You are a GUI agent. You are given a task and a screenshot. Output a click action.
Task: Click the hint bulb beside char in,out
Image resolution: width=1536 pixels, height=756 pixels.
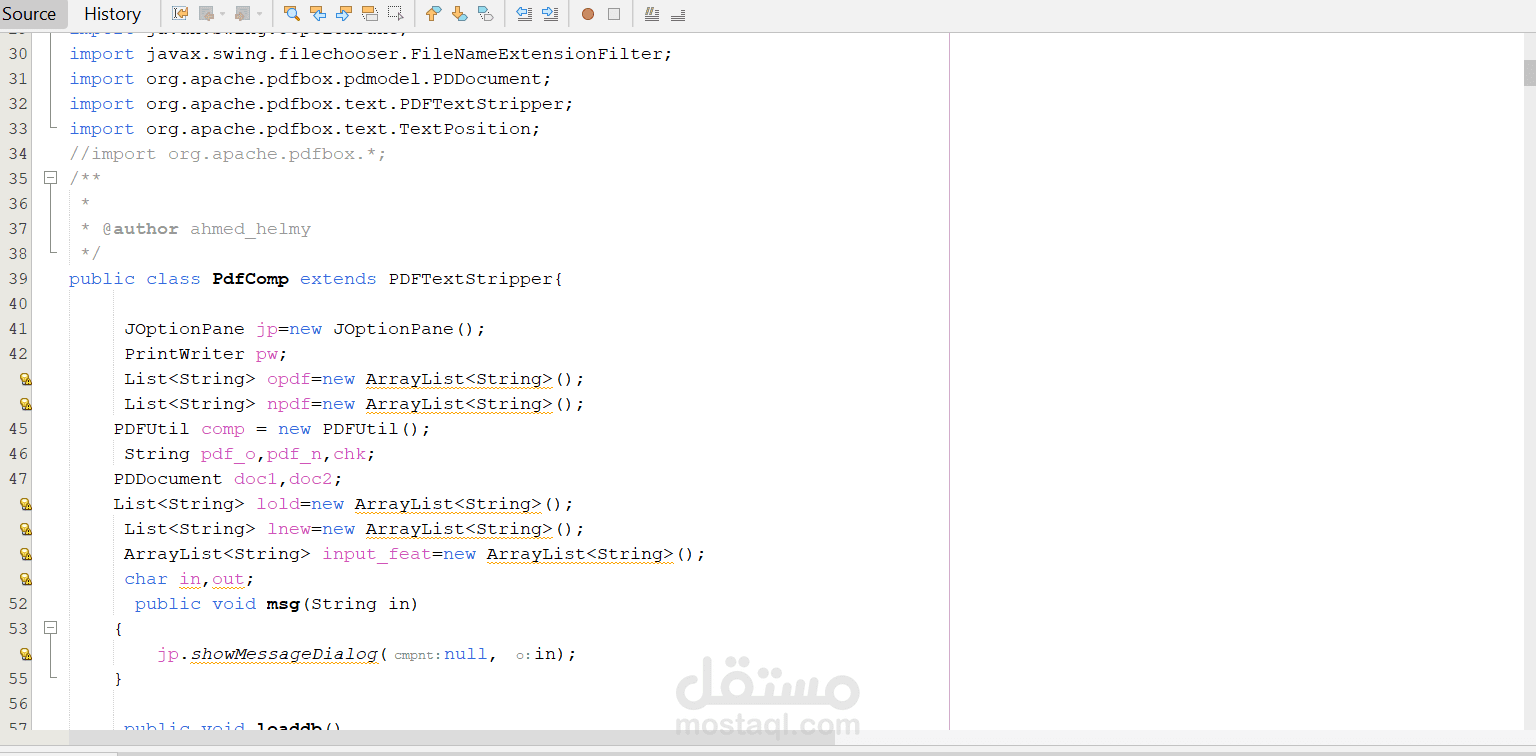point(25,579)
